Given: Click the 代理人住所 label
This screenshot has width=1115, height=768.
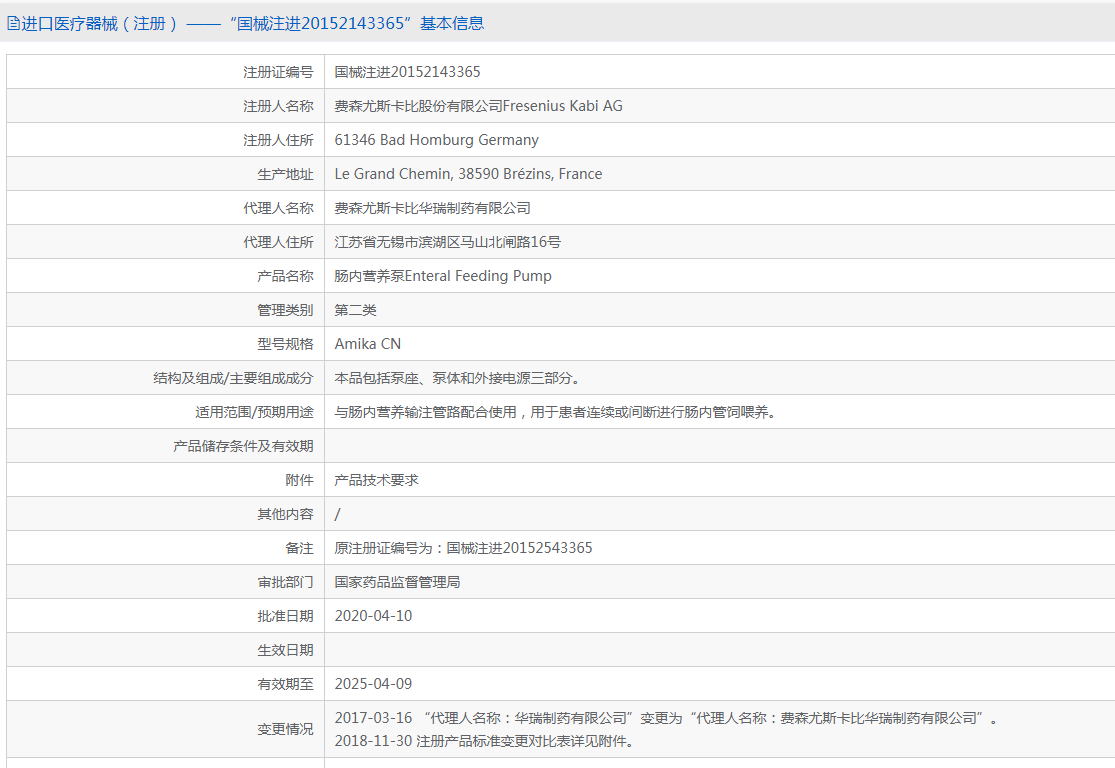Looking at the screenshot, I should click(x=278, y=242).
